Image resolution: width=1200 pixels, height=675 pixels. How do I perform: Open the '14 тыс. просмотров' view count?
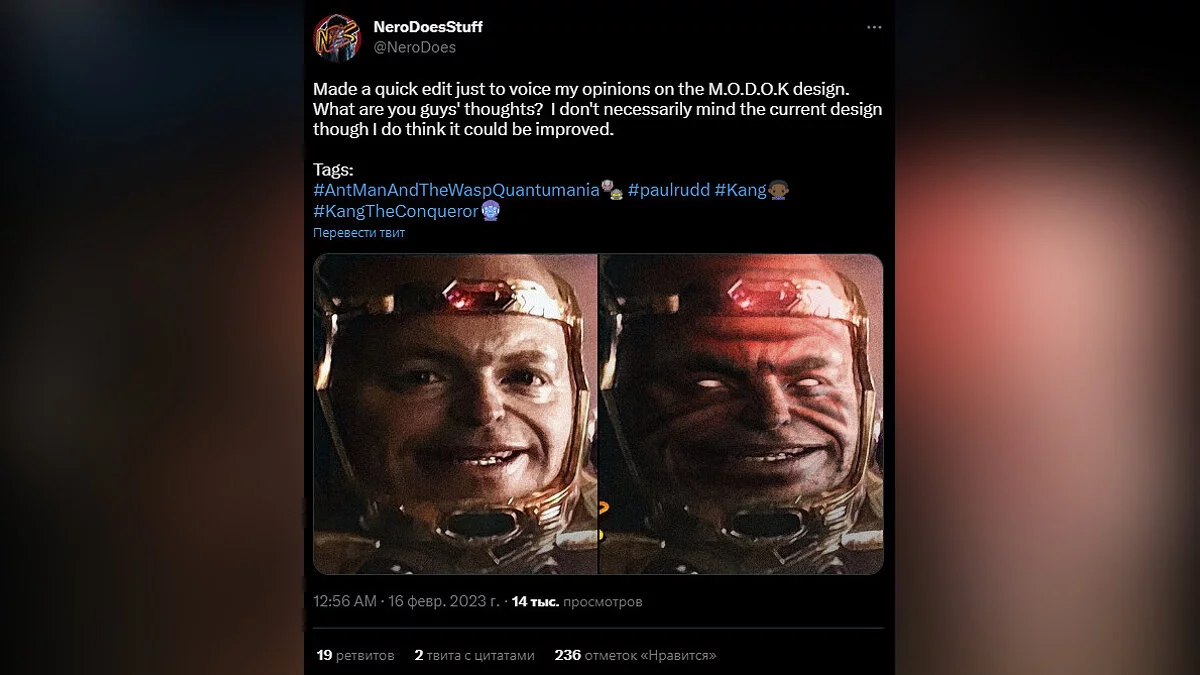pyautogui.click(x=577, y=601)
